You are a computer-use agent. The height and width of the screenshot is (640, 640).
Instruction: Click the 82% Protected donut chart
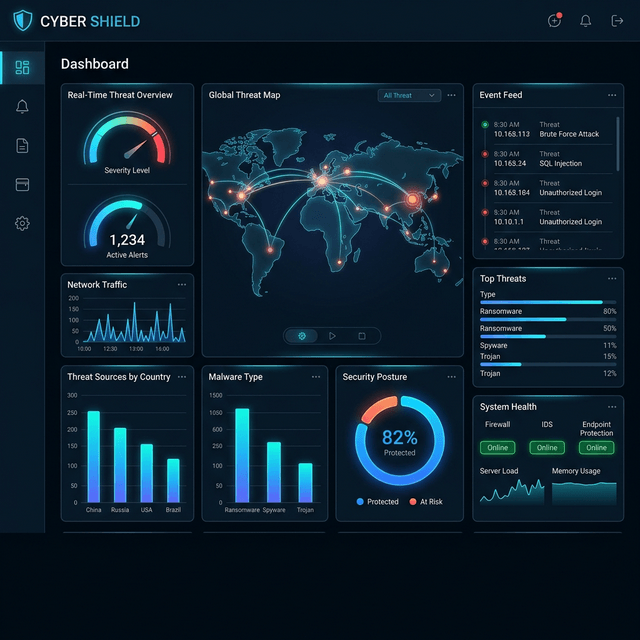click(x=400, y=440)
